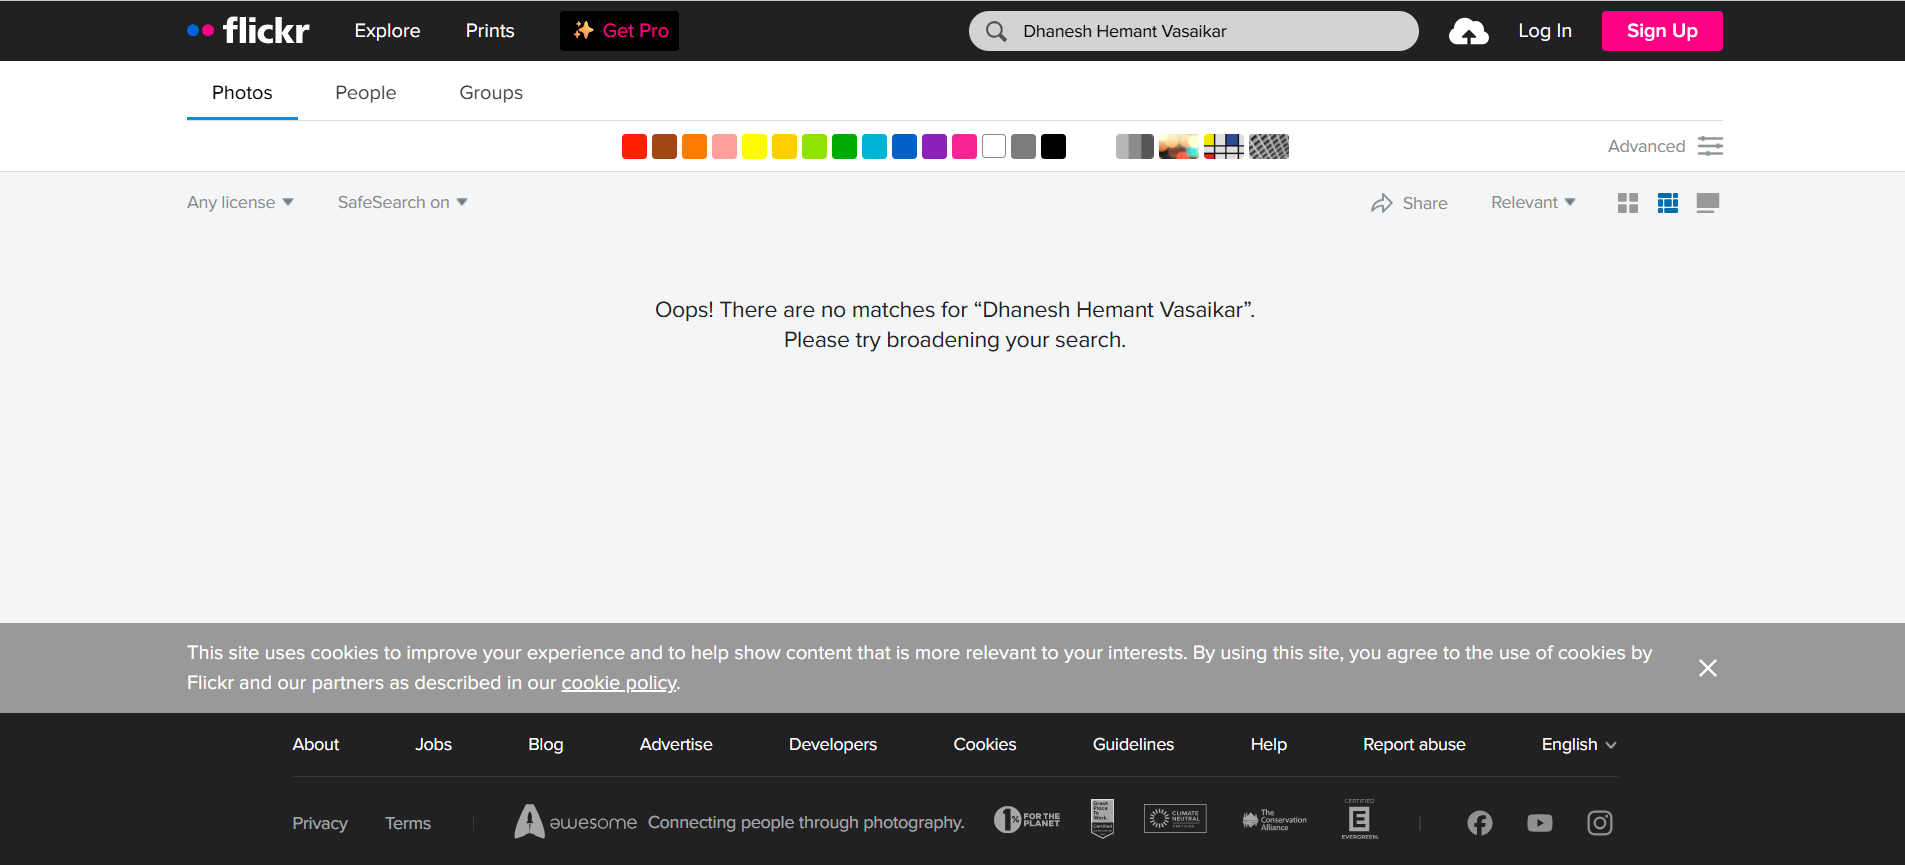Viewport: 1905px width, 865px height.
Task: Change the English language selector
Action: tap(1579, 744)
